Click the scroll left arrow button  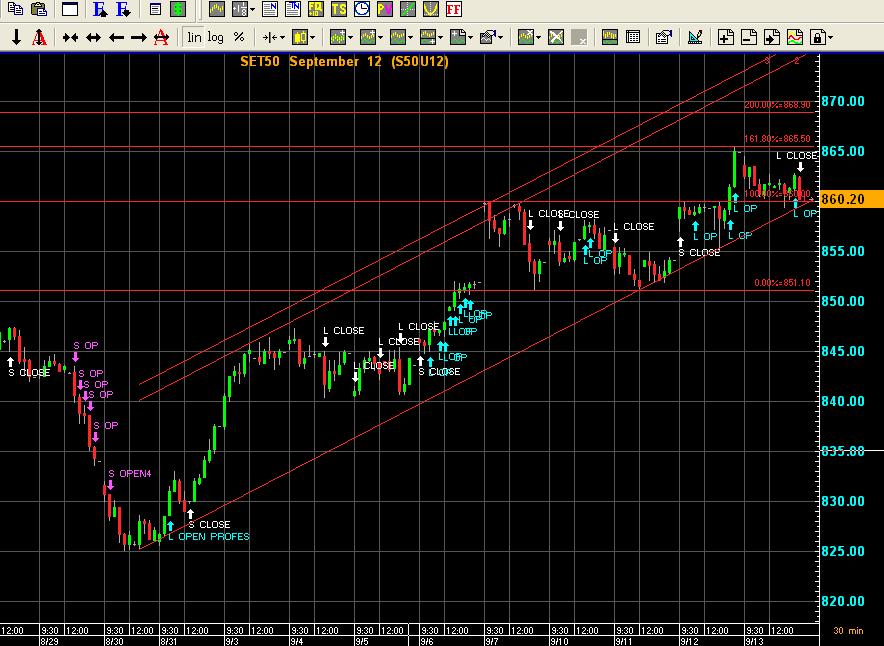click(x=116, y=38)
